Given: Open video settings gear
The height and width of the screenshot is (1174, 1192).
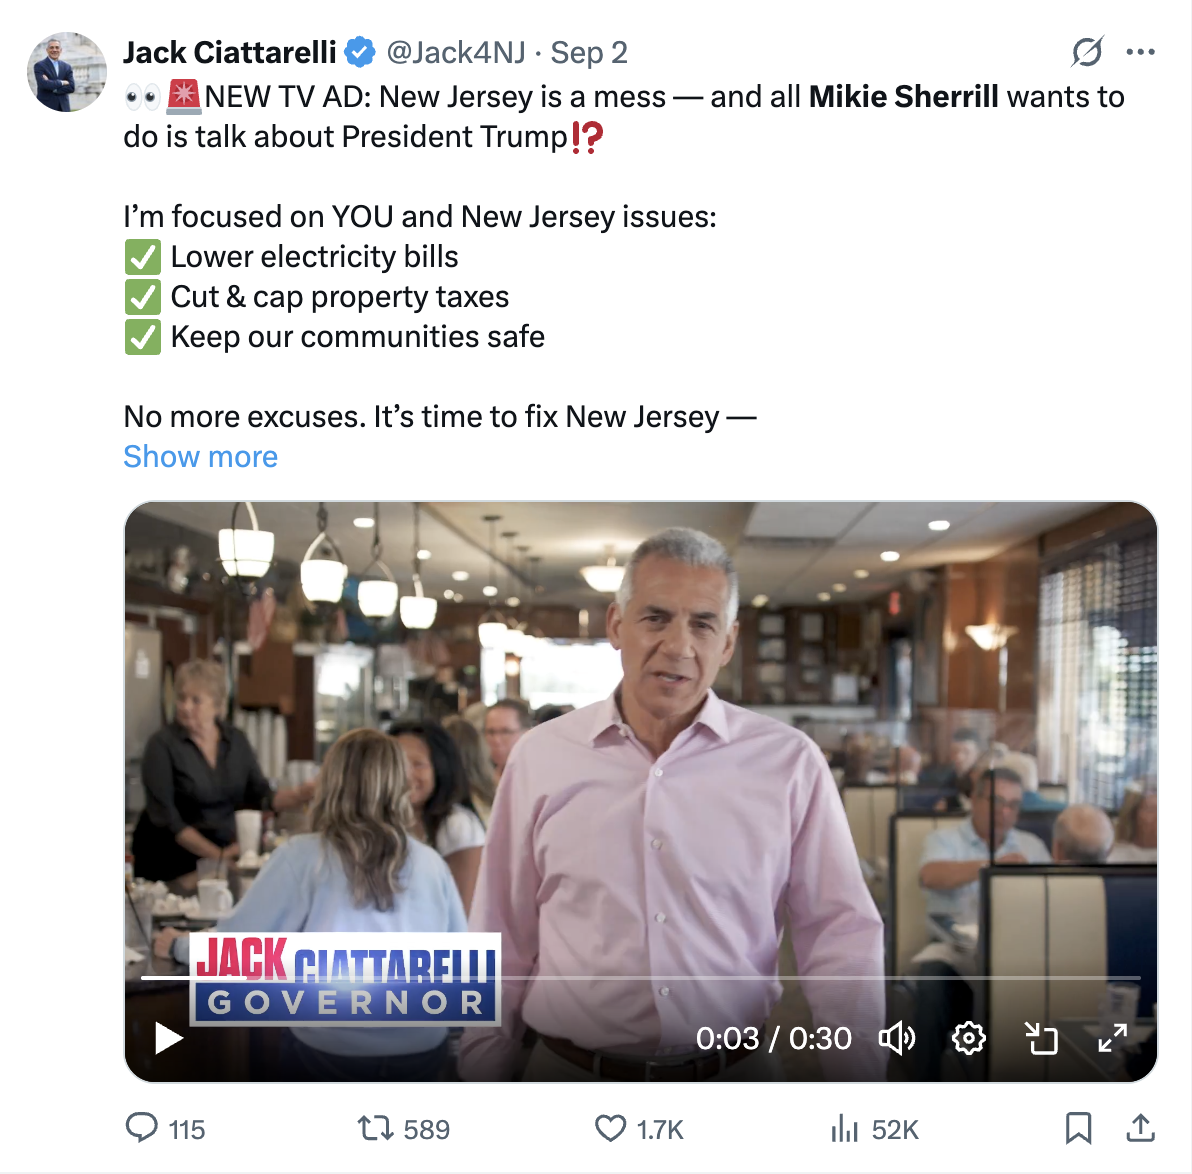Looking at the screenshot, I should (968, 1038).
